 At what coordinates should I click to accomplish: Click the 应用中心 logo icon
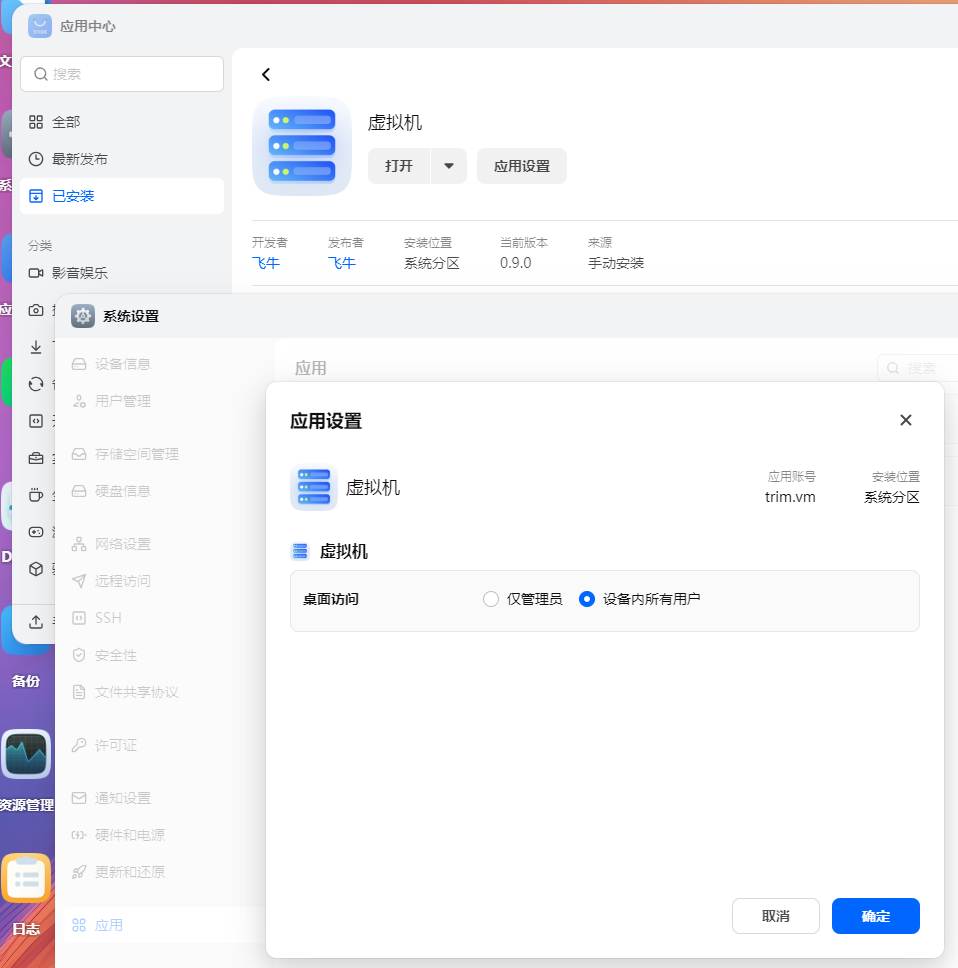coord(40,26)
